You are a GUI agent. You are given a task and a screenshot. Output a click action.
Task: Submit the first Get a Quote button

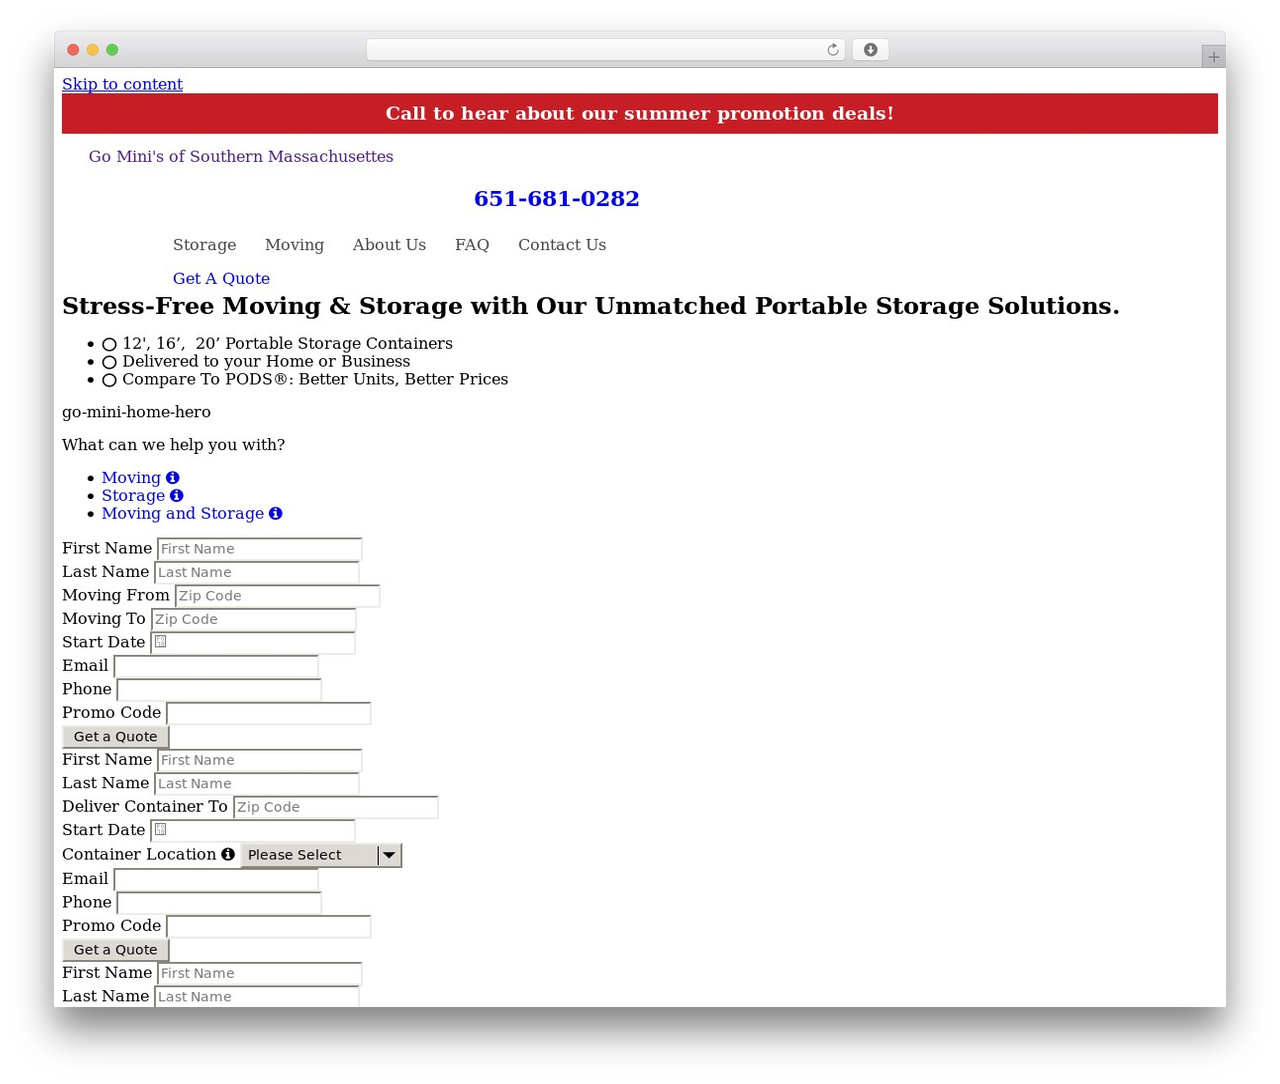coord(116,737)
